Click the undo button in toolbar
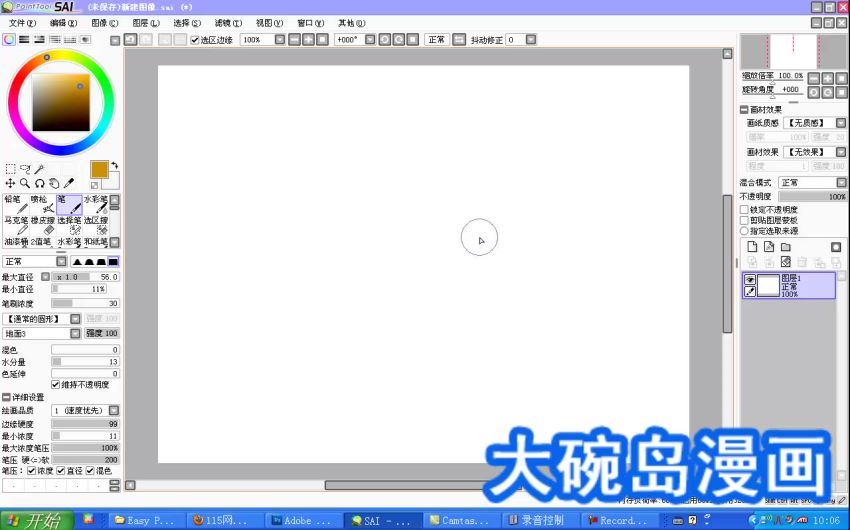The image size is (850, 530). pos(130,40)
